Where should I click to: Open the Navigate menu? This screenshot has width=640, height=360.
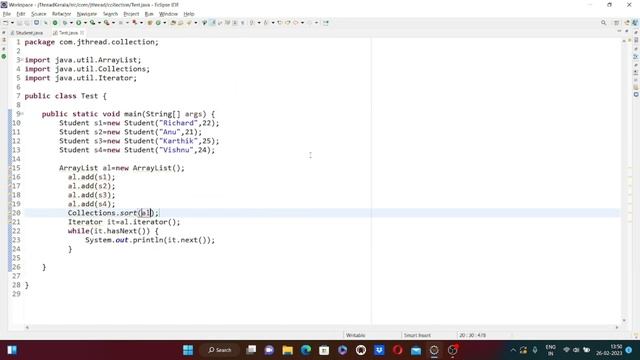87,14
